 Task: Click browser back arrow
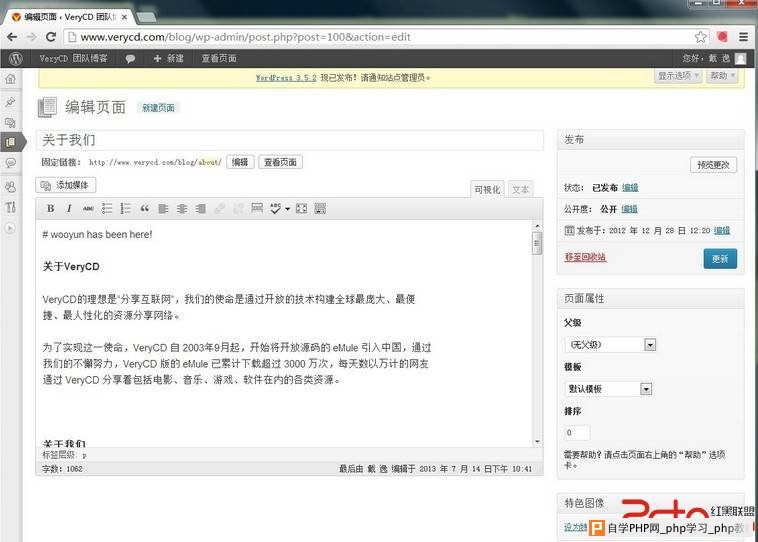point(12,37)
